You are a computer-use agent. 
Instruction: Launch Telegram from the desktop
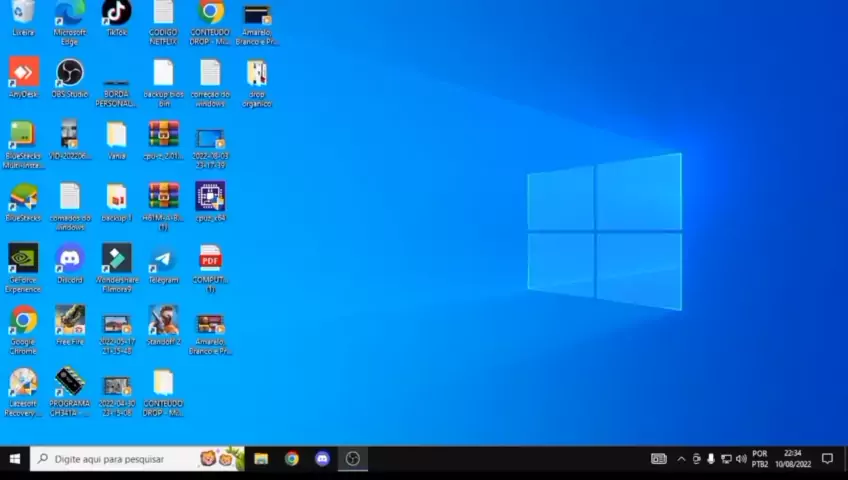tap(163, 263)
